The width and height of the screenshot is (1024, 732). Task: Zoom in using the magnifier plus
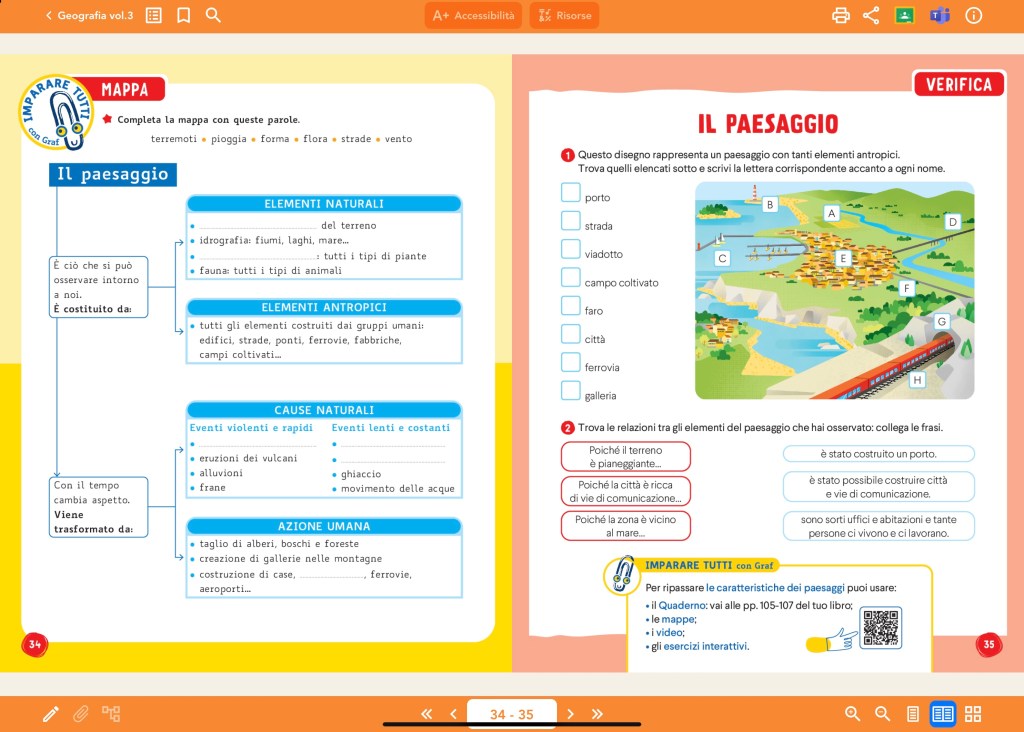click(x=853, y=713)
